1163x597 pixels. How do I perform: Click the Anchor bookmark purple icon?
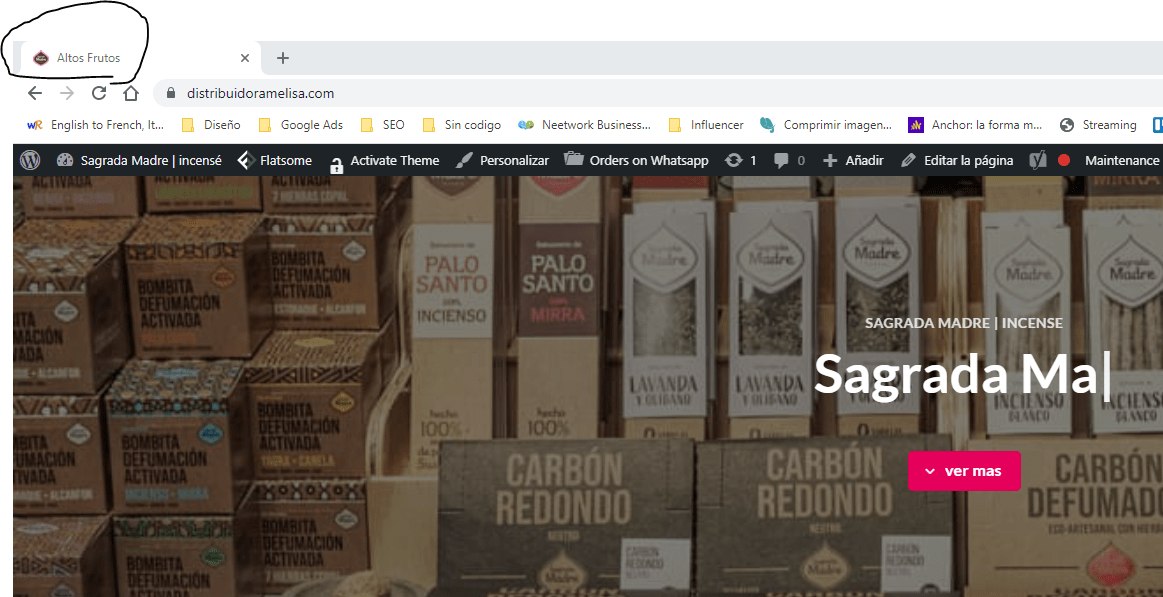[x=915, y=125]
